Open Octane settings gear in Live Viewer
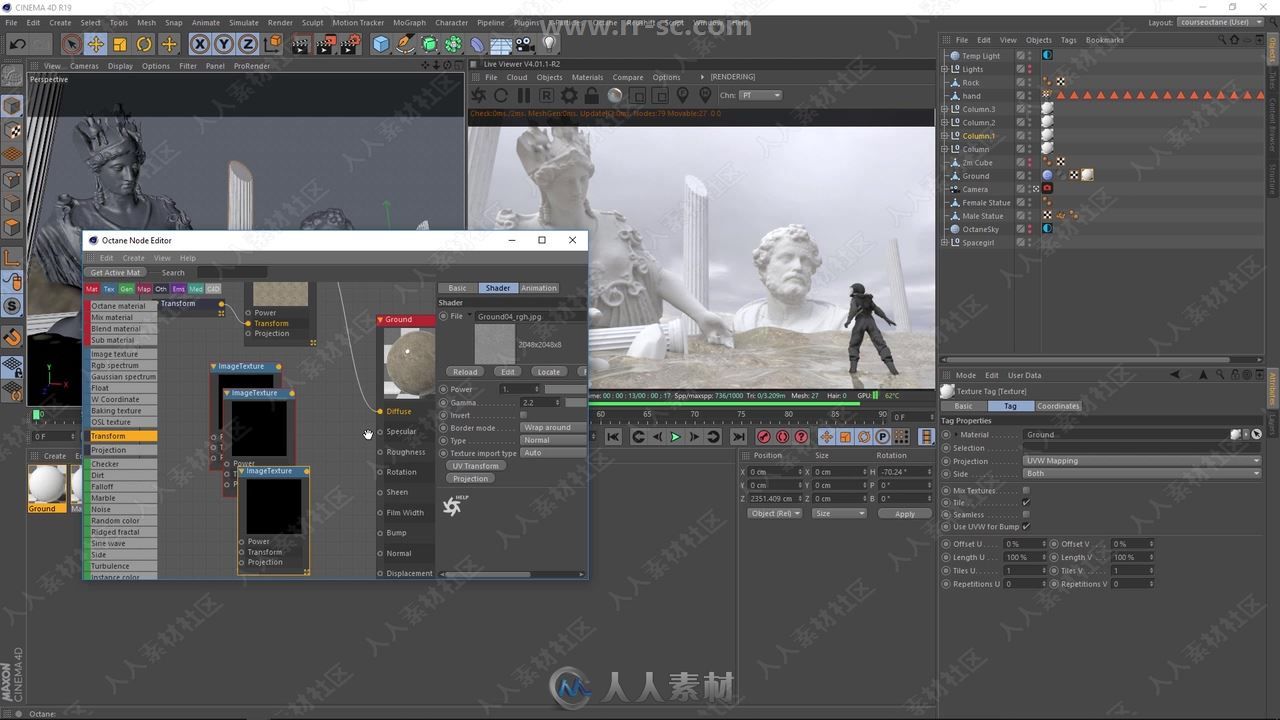Viewport: 1280px width, 720px height. 569,95
